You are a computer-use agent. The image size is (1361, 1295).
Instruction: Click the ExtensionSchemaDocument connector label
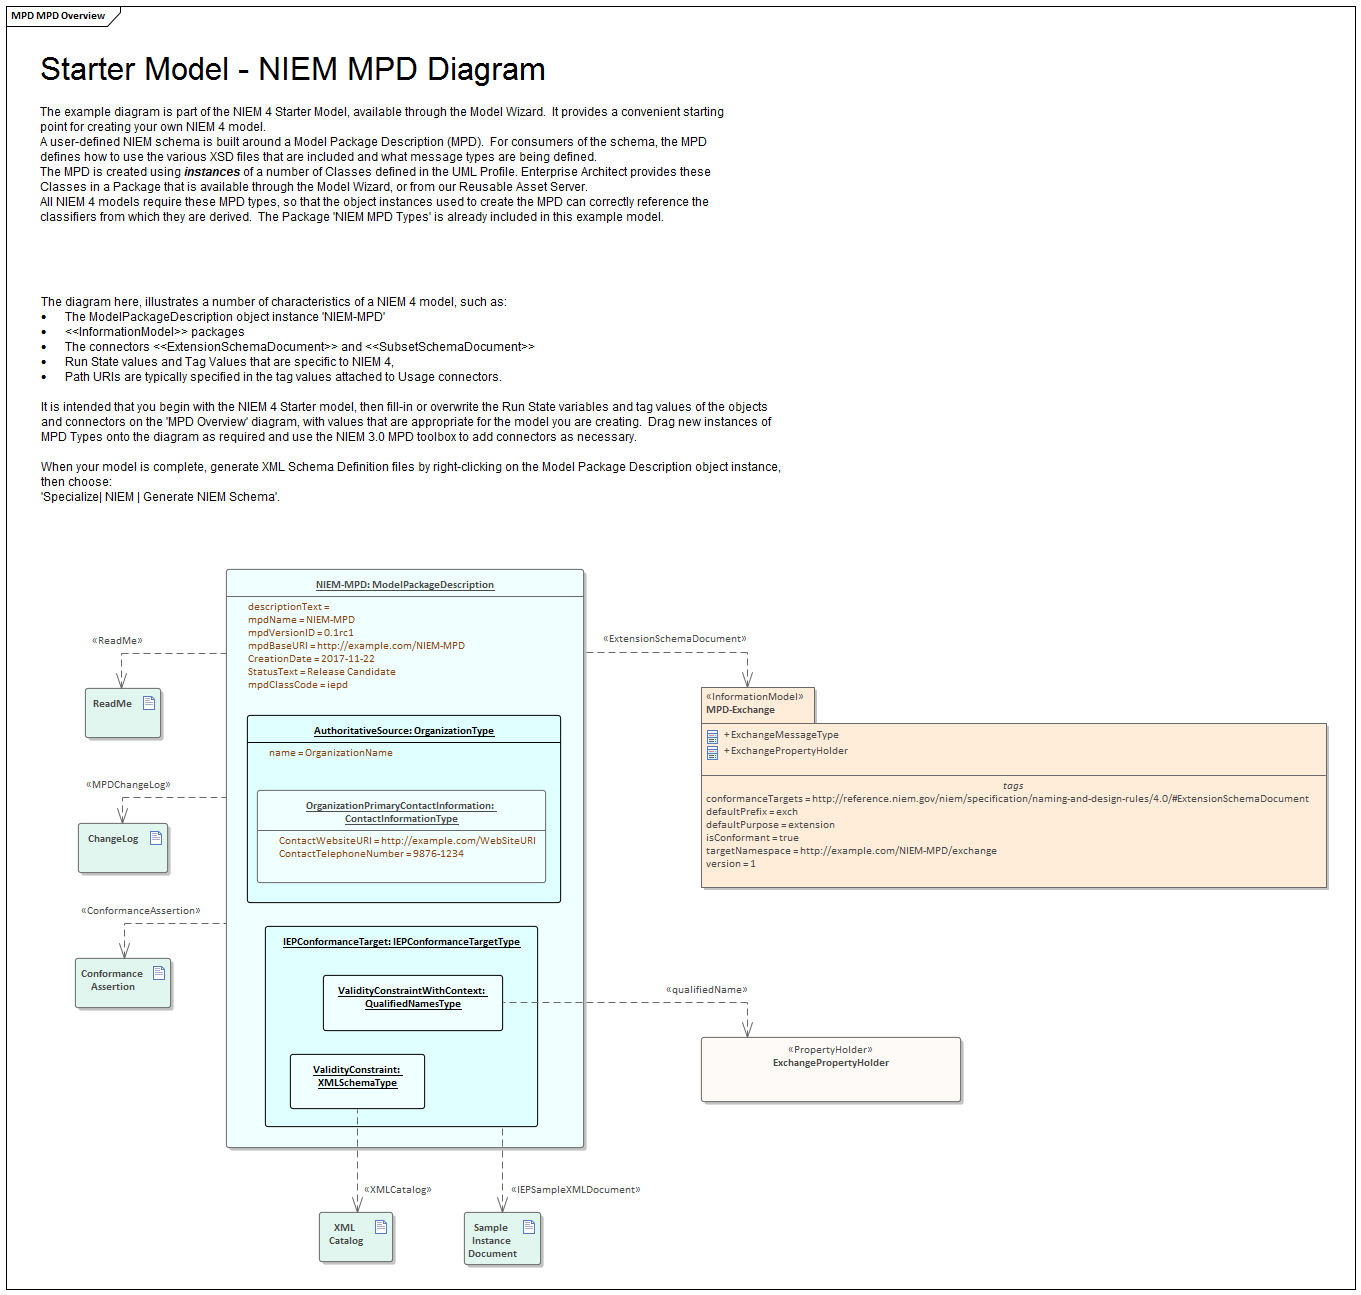[x=674, y=639]
